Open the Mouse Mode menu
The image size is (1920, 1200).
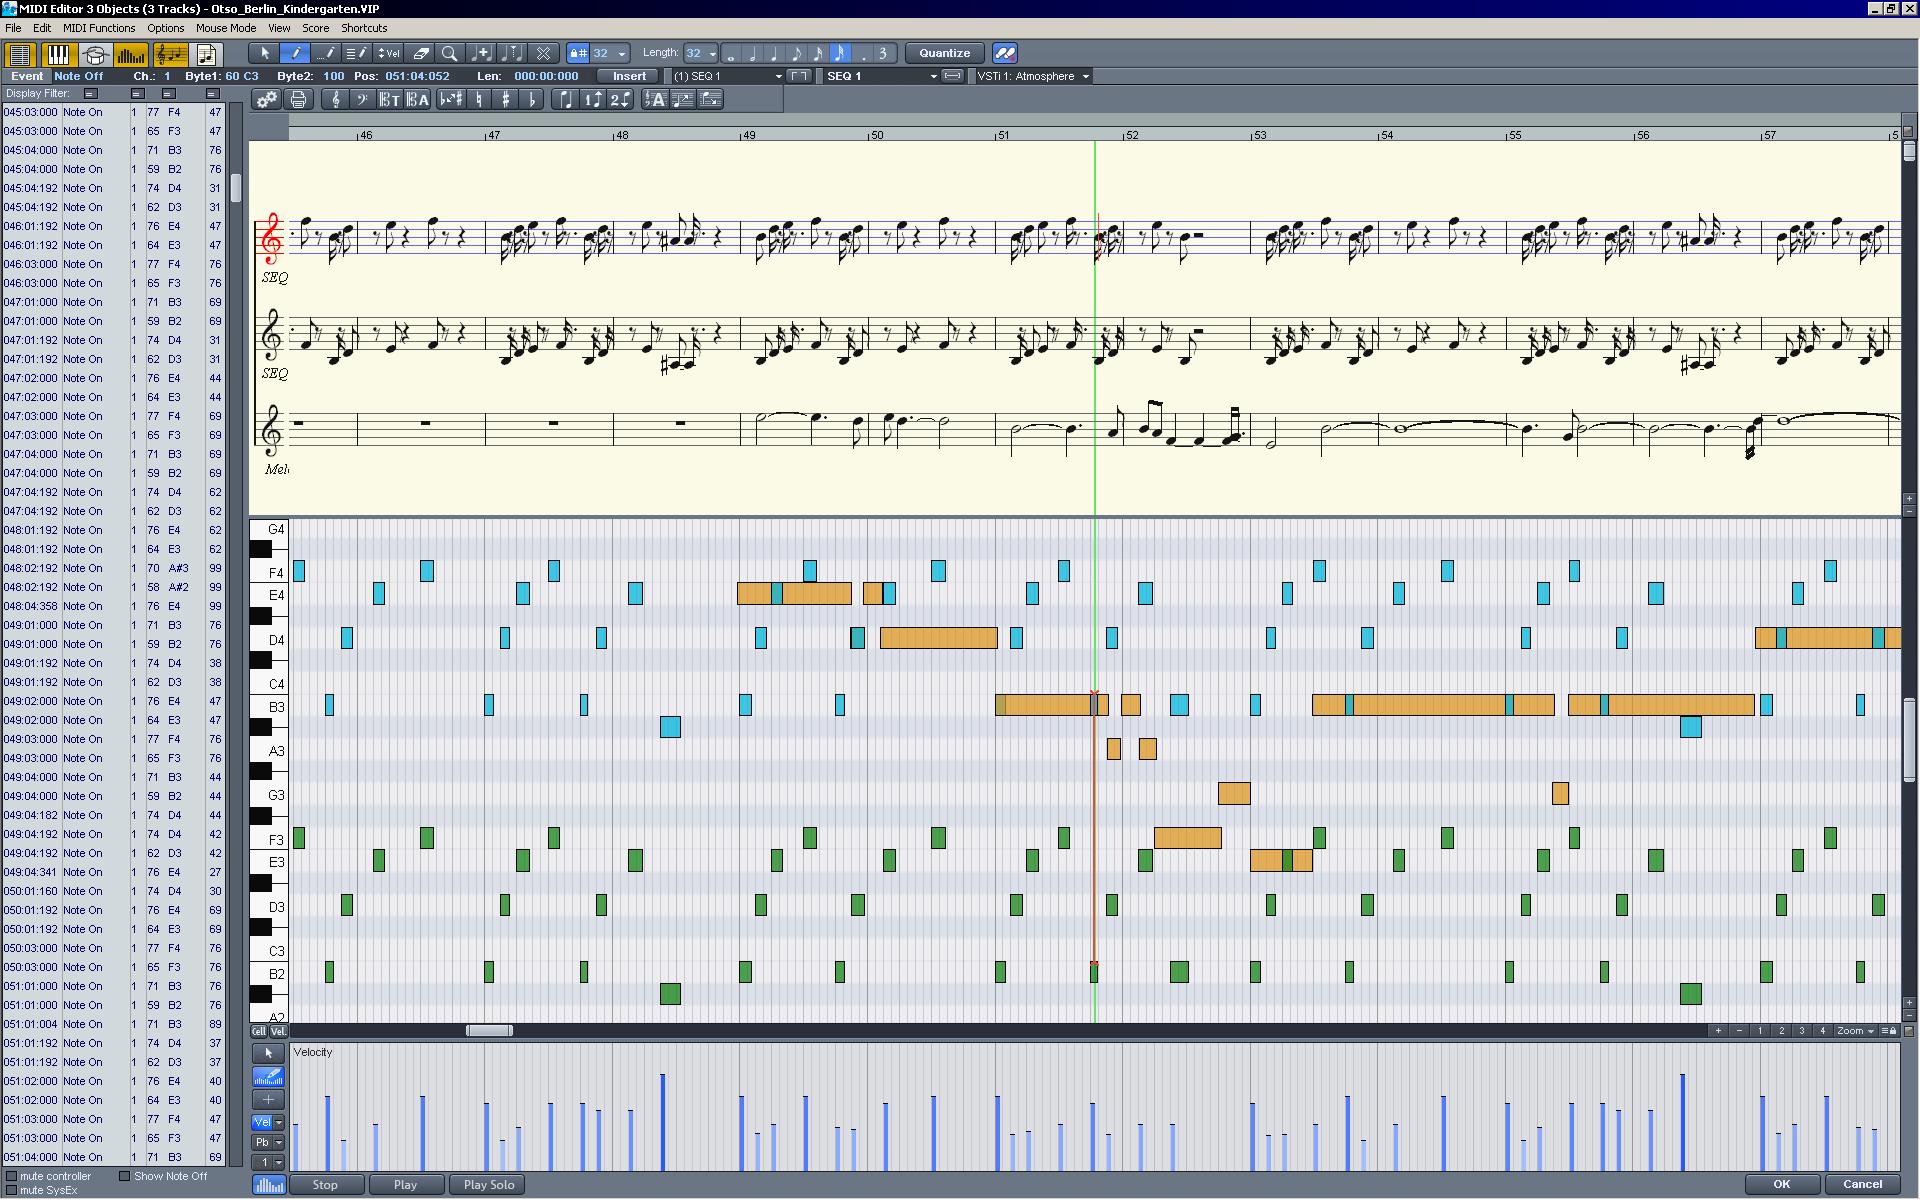[x=226, y=28]
